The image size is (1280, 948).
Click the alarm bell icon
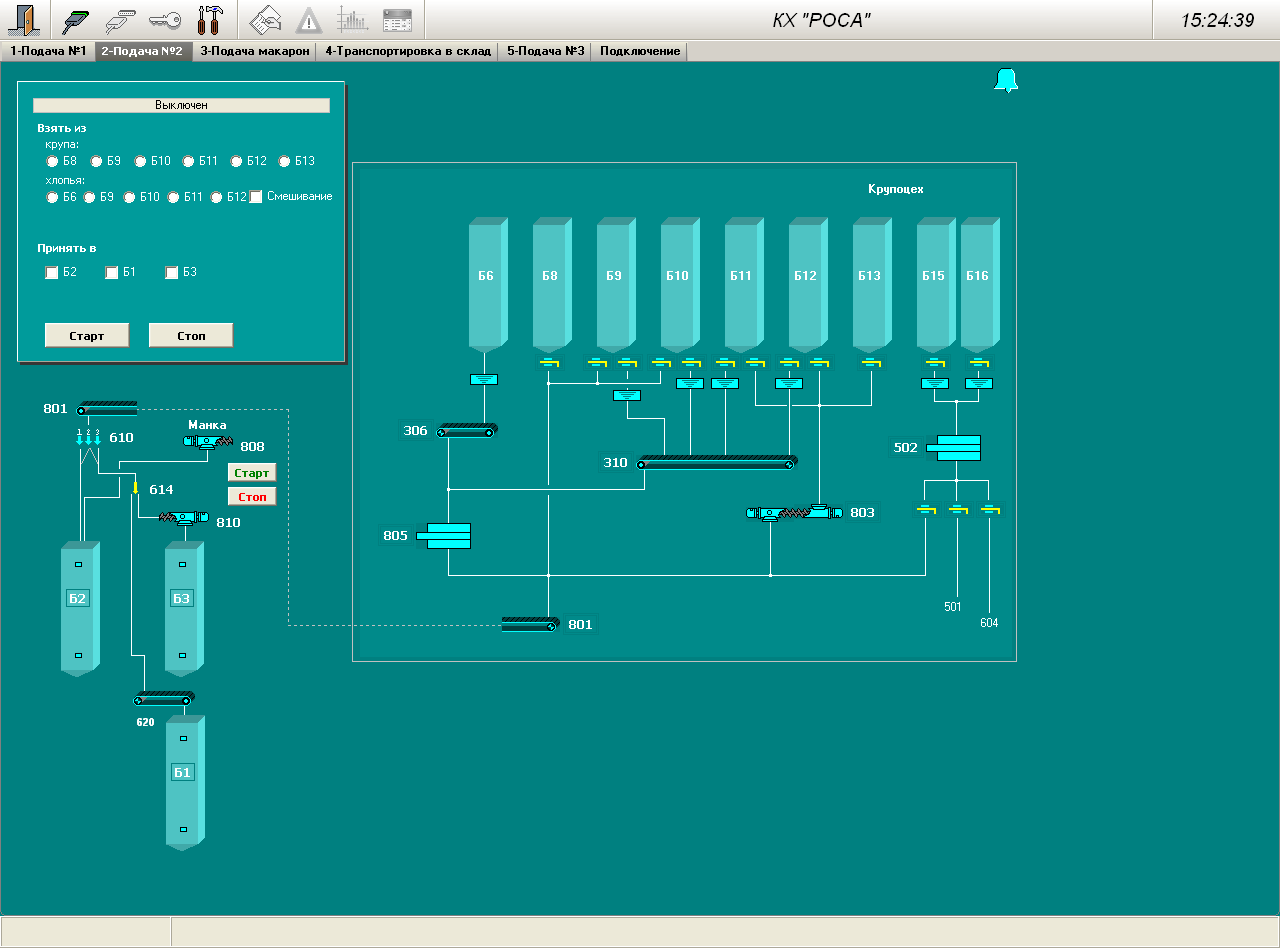(x=1005, y=81)
